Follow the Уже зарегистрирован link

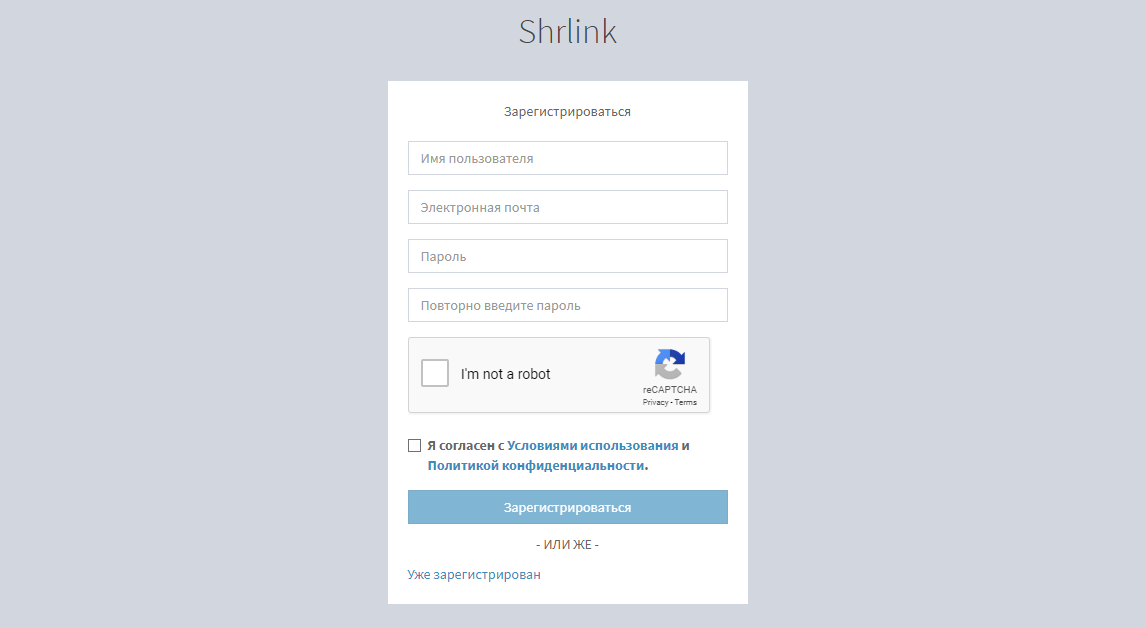point(474,575)
